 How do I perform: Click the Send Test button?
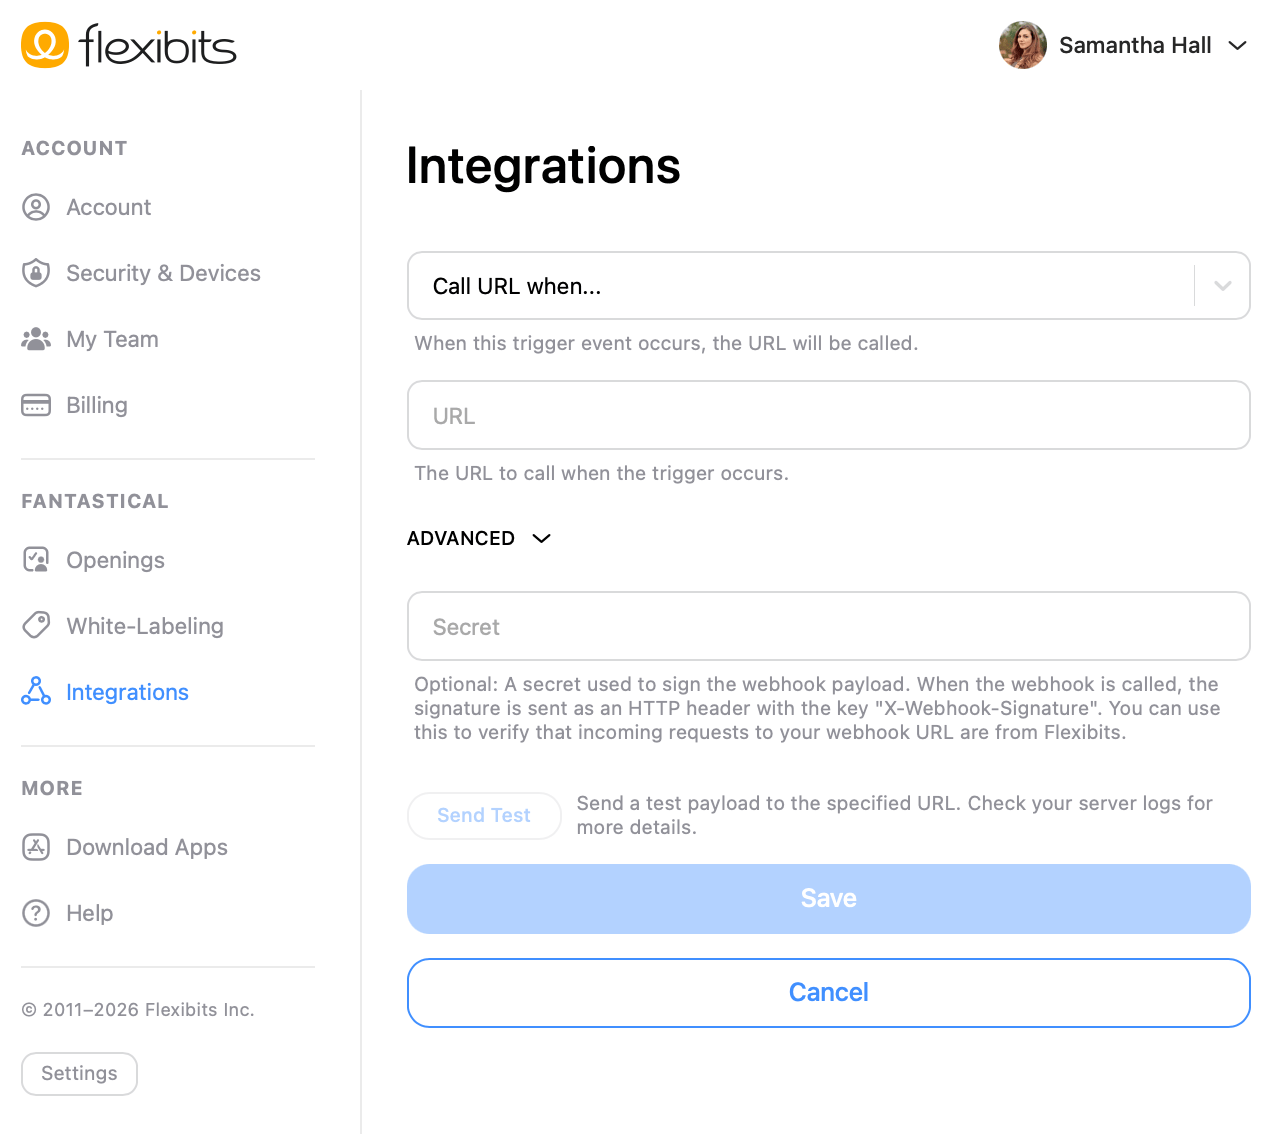click(x=484, y=815)
